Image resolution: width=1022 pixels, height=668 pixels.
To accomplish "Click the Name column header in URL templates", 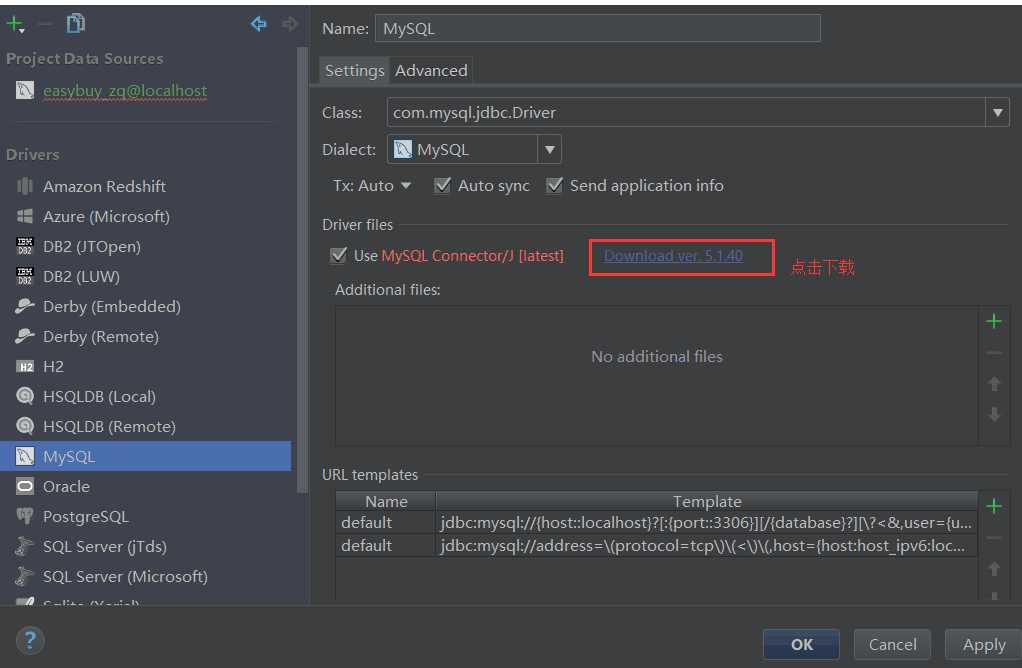I will 386,501.
